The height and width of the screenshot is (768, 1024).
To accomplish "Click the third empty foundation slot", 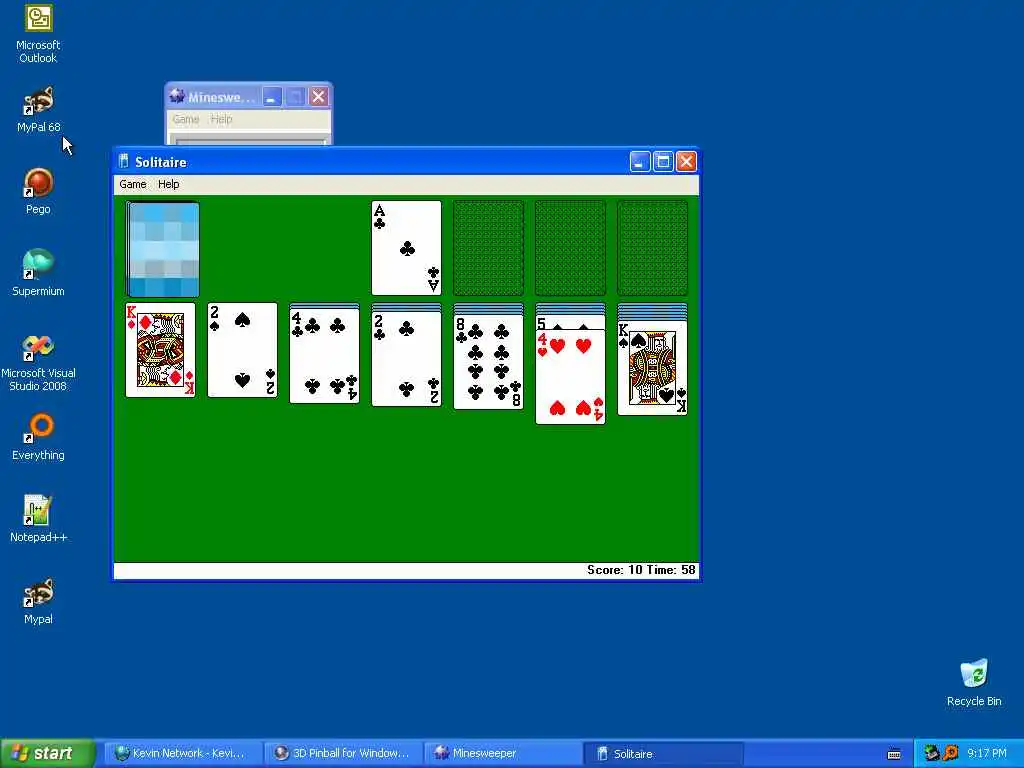I will pyautogui.click(x=570, y=248).
